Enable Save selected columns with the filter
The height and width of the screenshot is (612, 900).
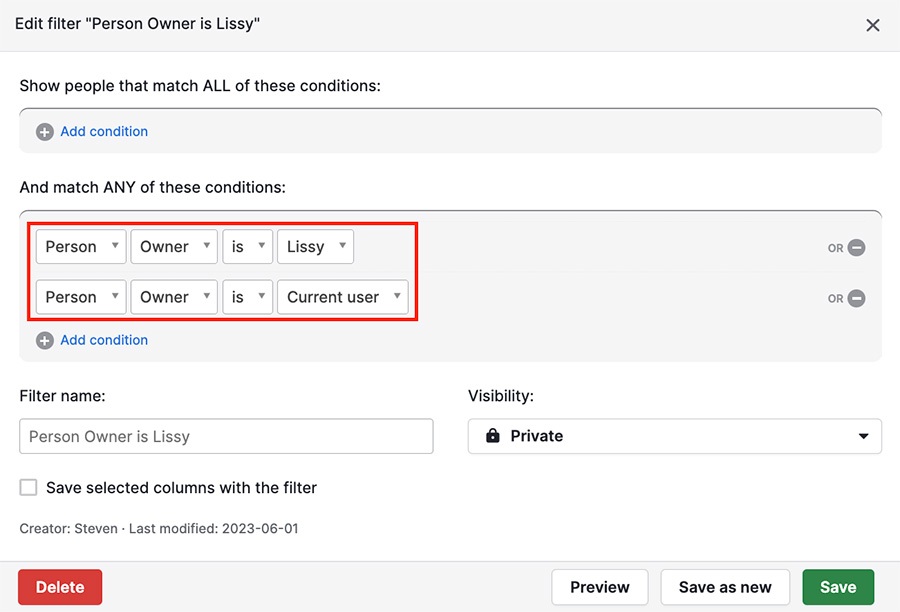point(29,488)
